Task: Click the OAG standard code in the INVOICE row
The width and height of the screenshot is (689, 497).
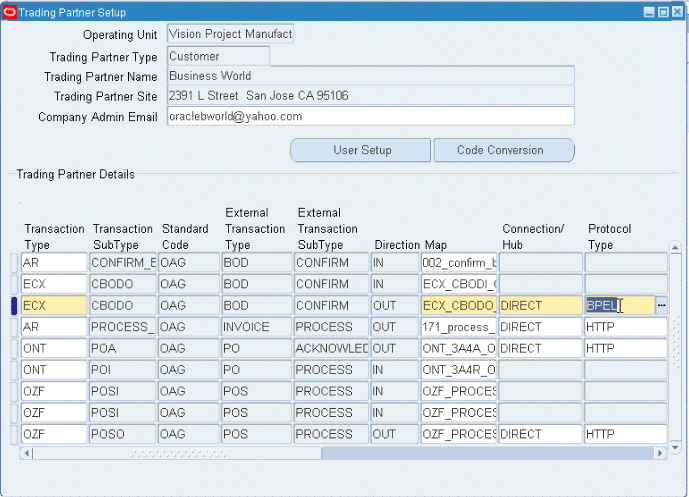Action: coord(189,327)
